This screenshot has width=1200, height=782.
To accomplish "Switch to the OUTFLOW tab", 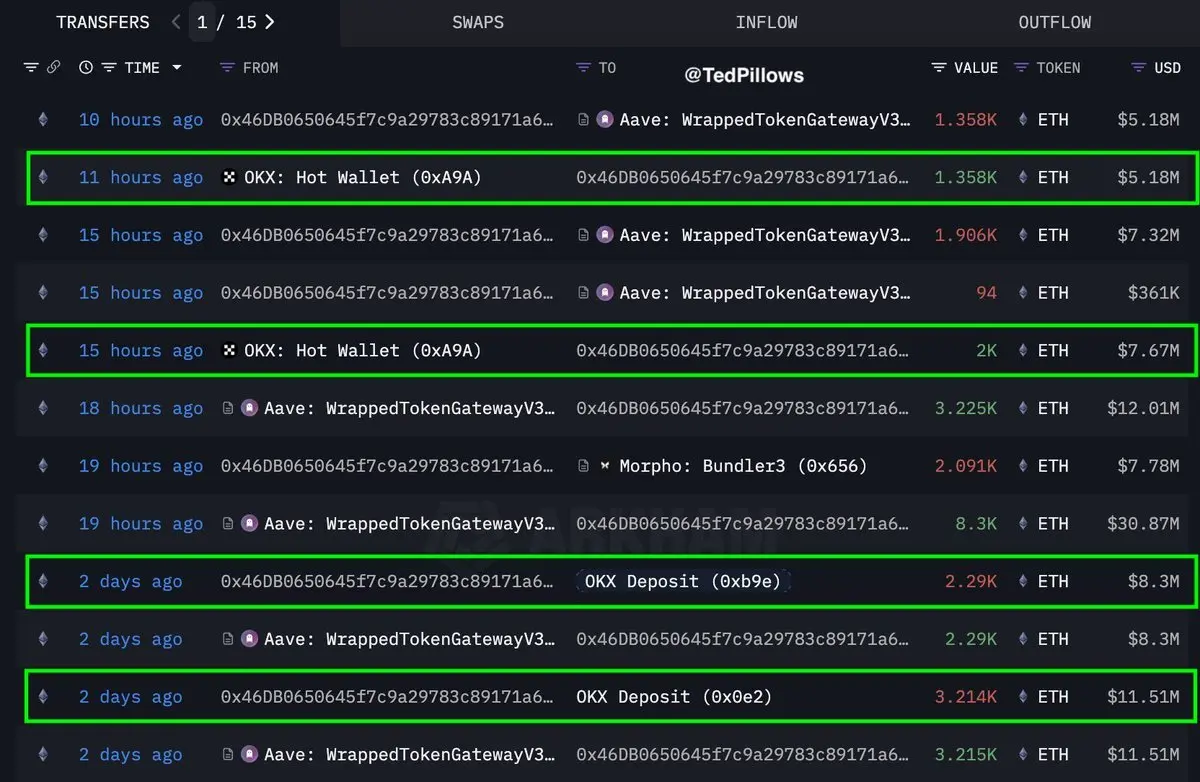I will coord(1054,22).
